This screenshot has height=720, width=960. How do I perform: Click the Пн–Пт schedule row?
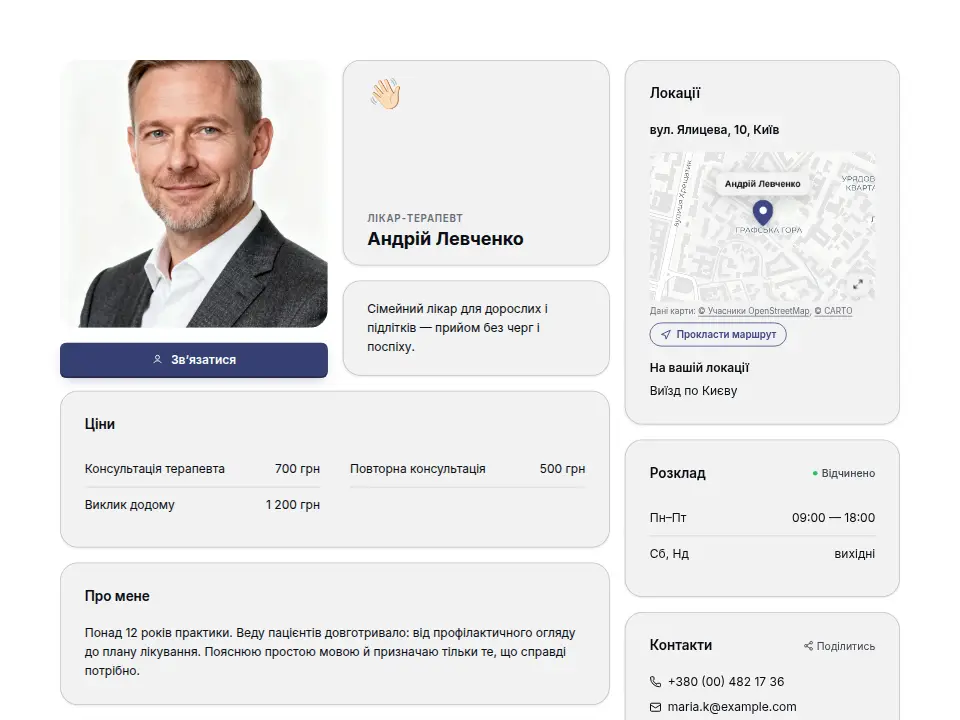coord(762,518)
